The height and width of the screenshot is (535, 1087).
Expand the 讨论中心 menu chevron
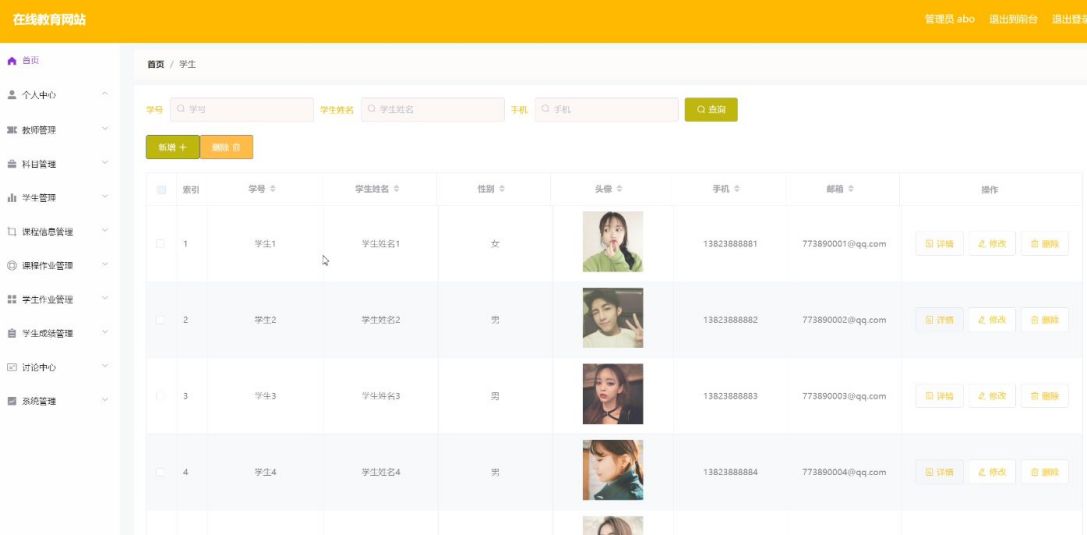click(105, 366)
